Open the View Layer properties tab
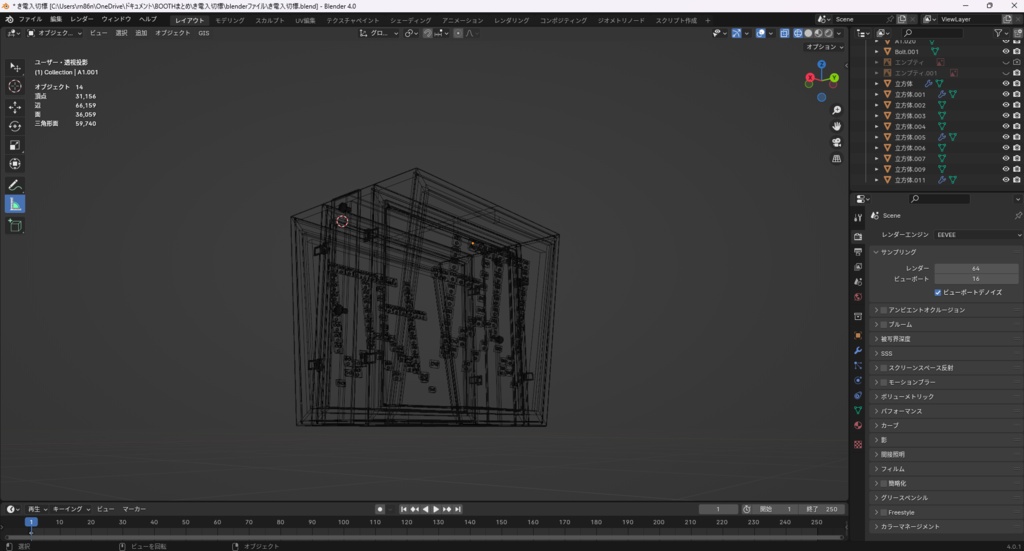This screenshot has height=551, width=1024. click(858, 267)
